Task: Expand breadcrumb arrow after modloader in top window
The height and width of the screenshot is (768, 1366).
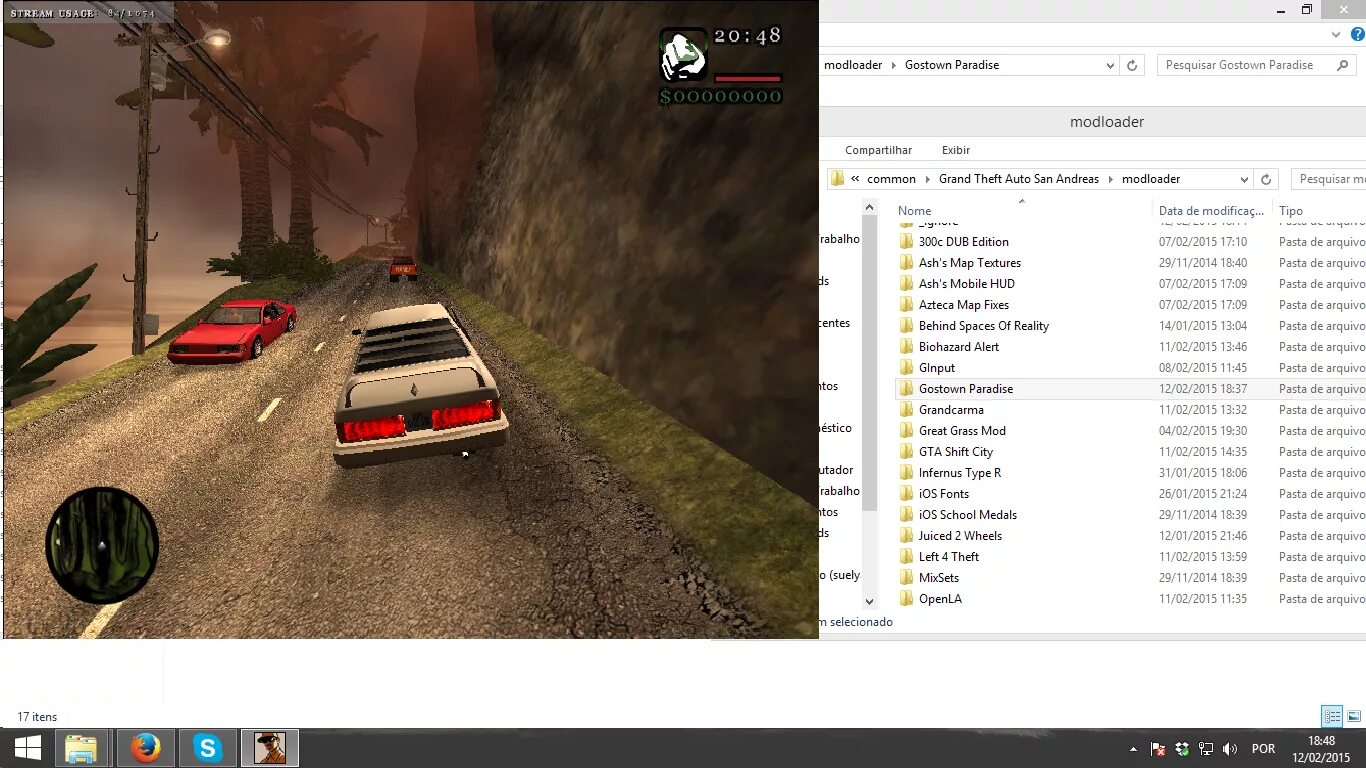Action: (893, 65)
